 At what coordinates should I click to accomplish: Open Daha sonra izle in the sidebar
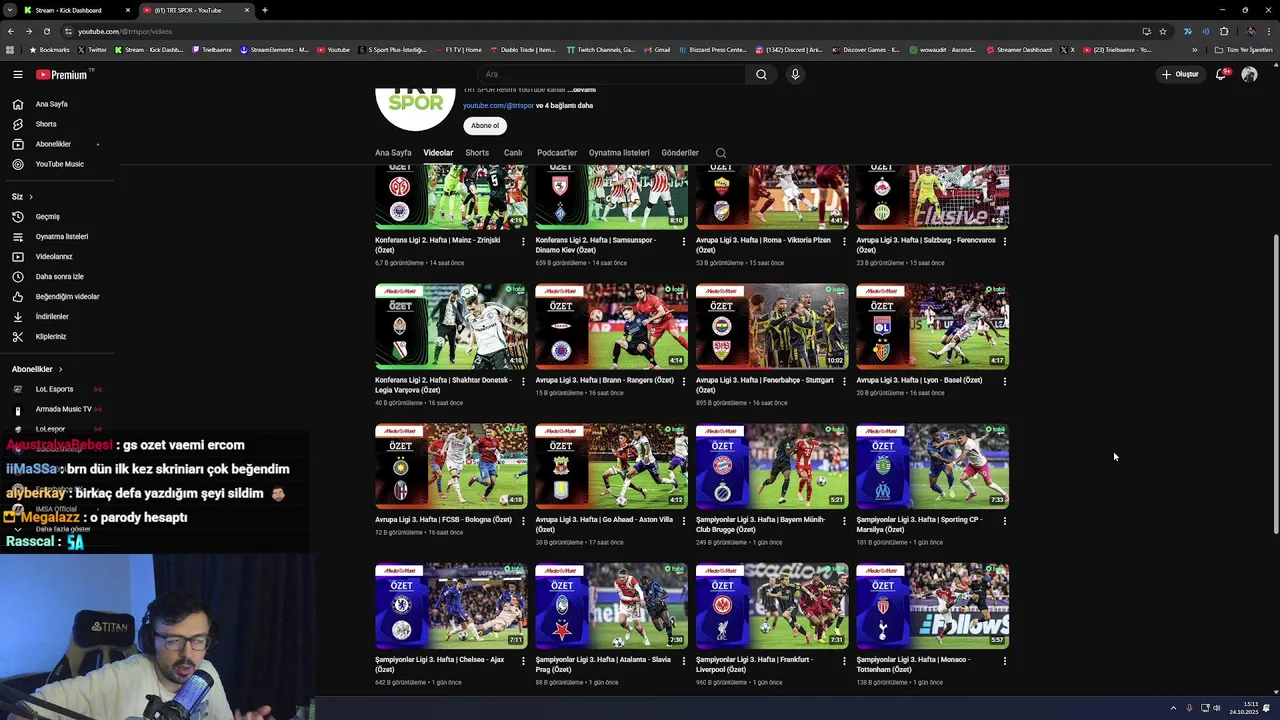(x=59, y=276)
